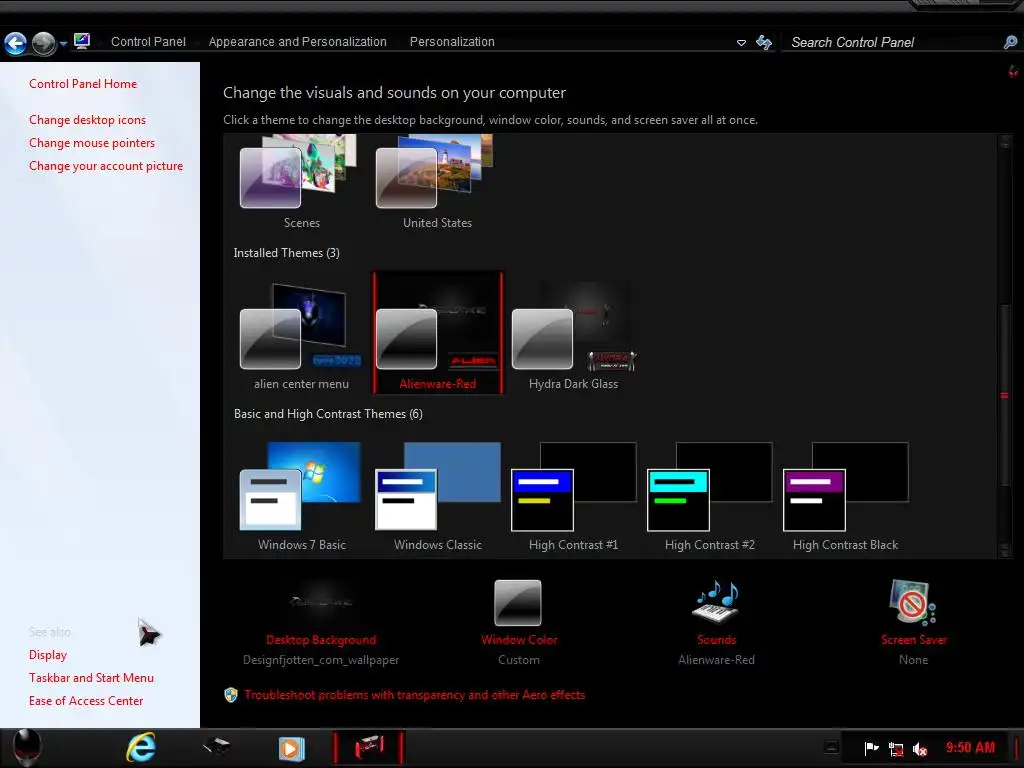Image resolution: width=1024 pixels, height=768 pixels.
Task: Click the Installed Themes (3) heading
Action: coord(287,253)
